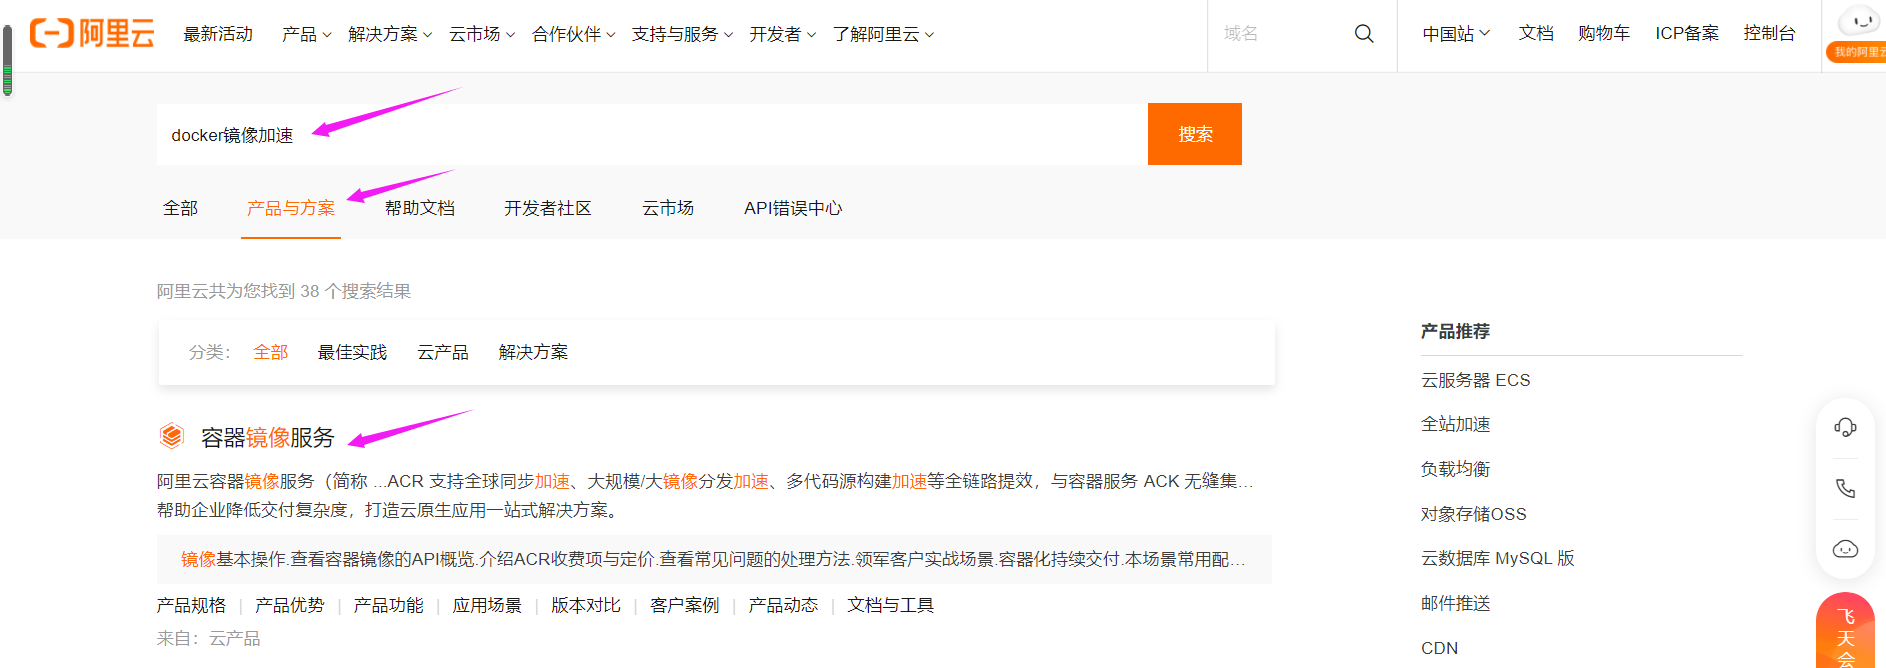The width and height of the screenshot is (1886, 668).
Task: Click the orange 飞天会 floating badge
Action: [1845, 632]
